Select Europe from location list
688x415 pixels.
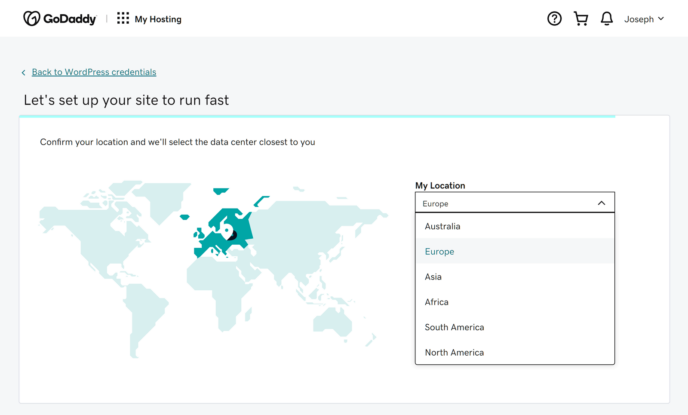(x=515, y=251)
